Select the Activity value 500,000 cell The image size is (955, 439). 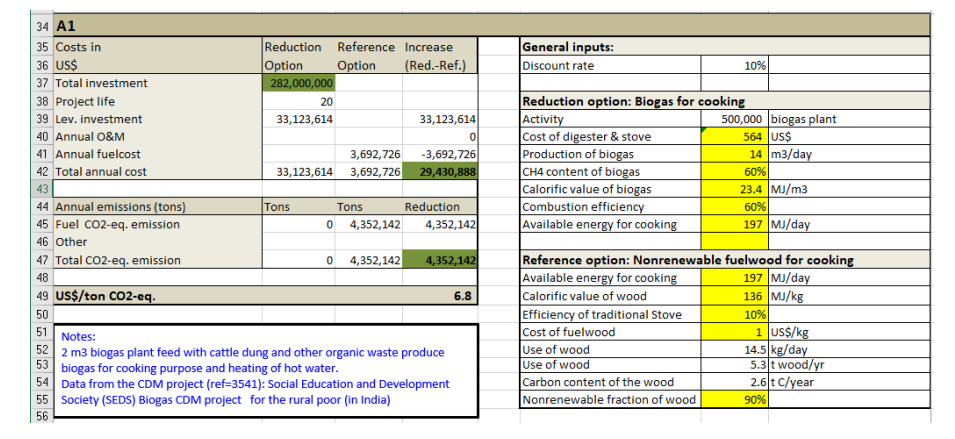[x=735, y=119]
